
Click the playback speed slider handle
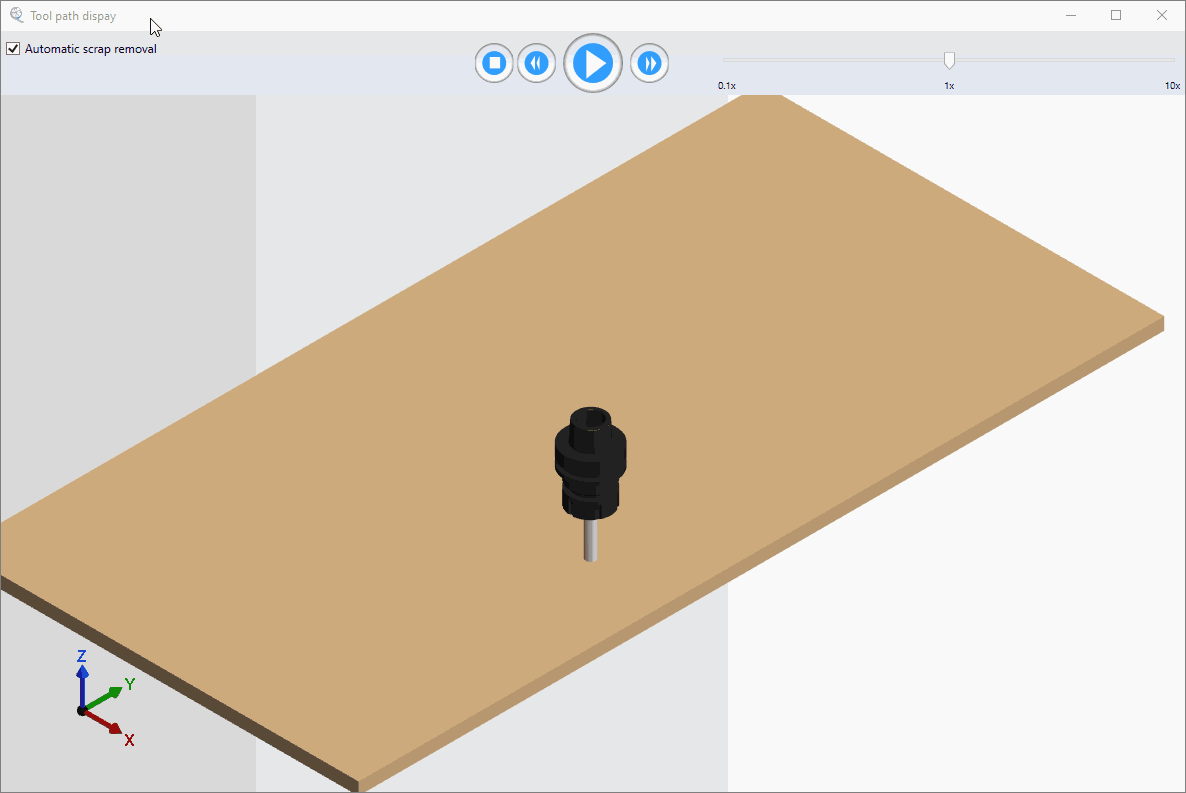(949, 61)
